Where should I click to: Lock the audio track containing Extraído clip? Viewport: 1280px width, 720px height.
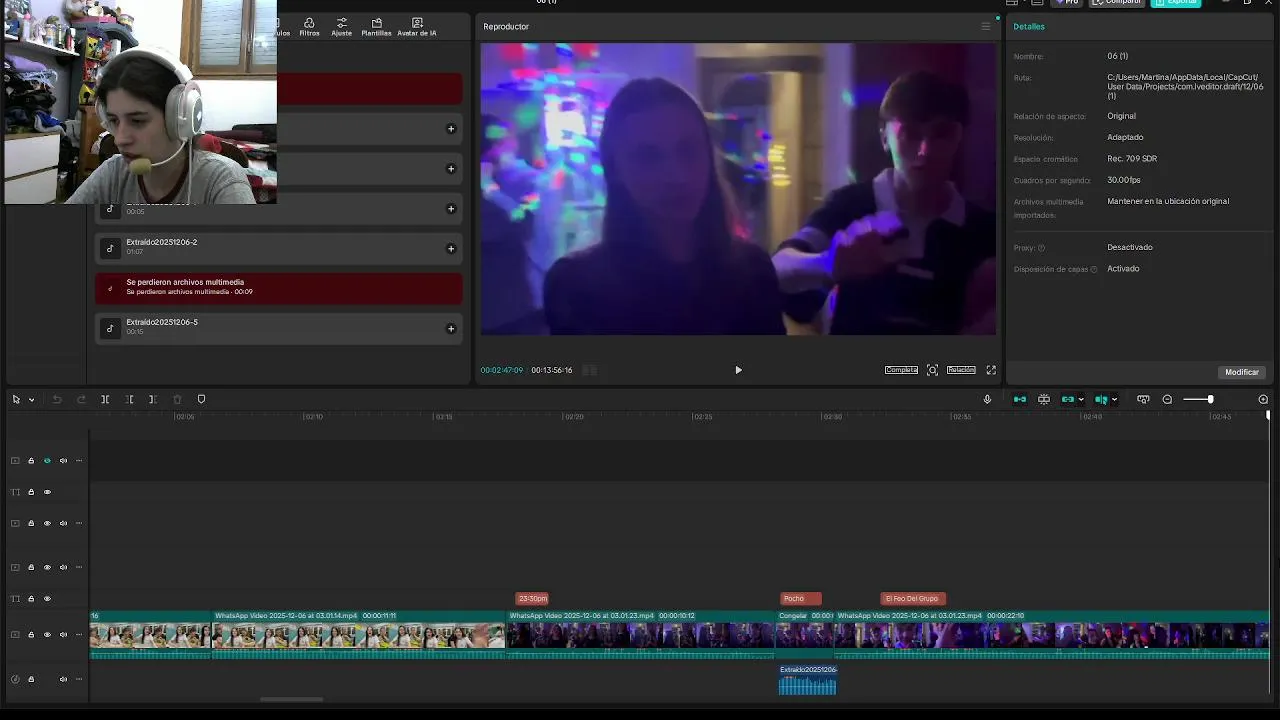(x=31, y=679)
